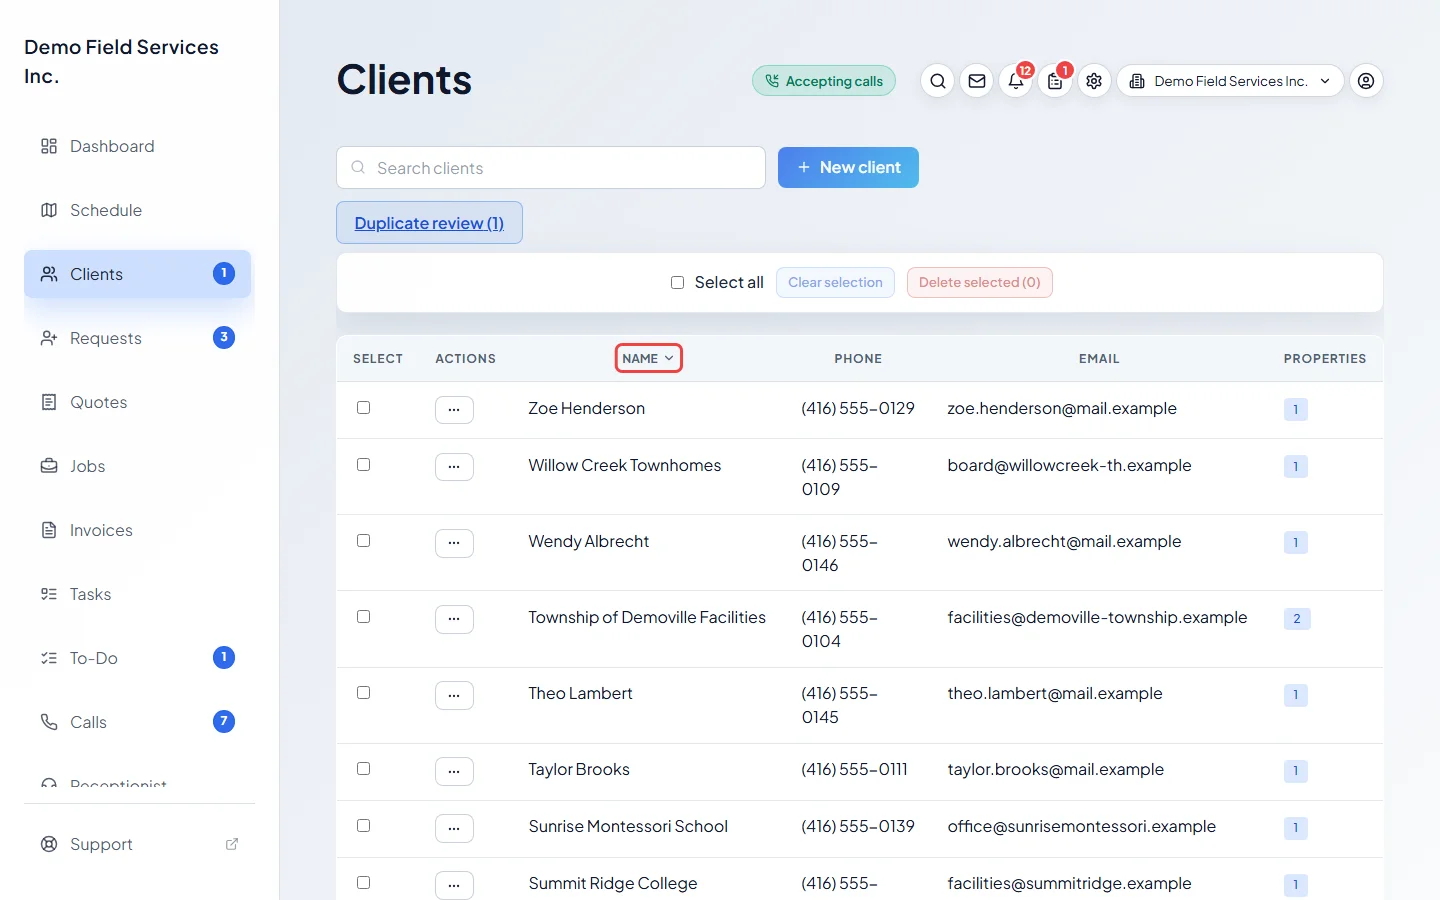The image size is (1440, 900).
Task: Toggle the Select all checkbox
Action: point(677,283)
